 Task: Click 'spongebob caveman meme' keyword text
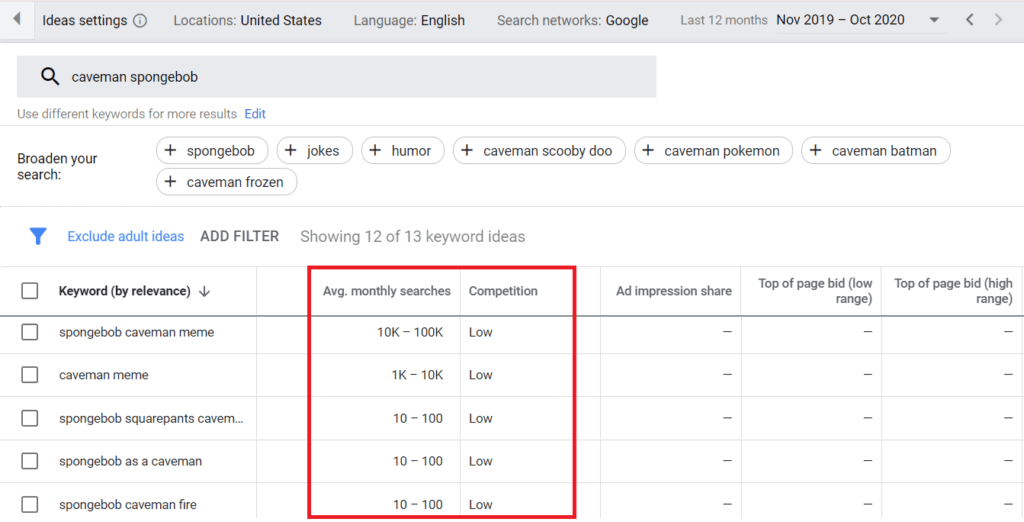[x=136, y=332]
